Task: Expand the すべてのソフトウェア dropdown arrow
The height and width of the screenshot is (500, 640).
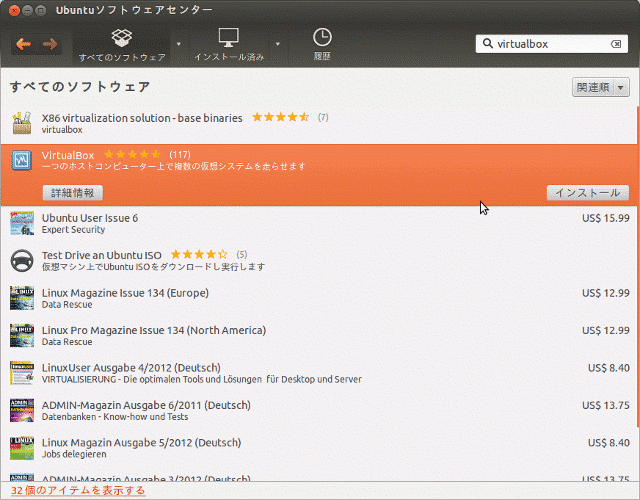Action: point(178,44)
